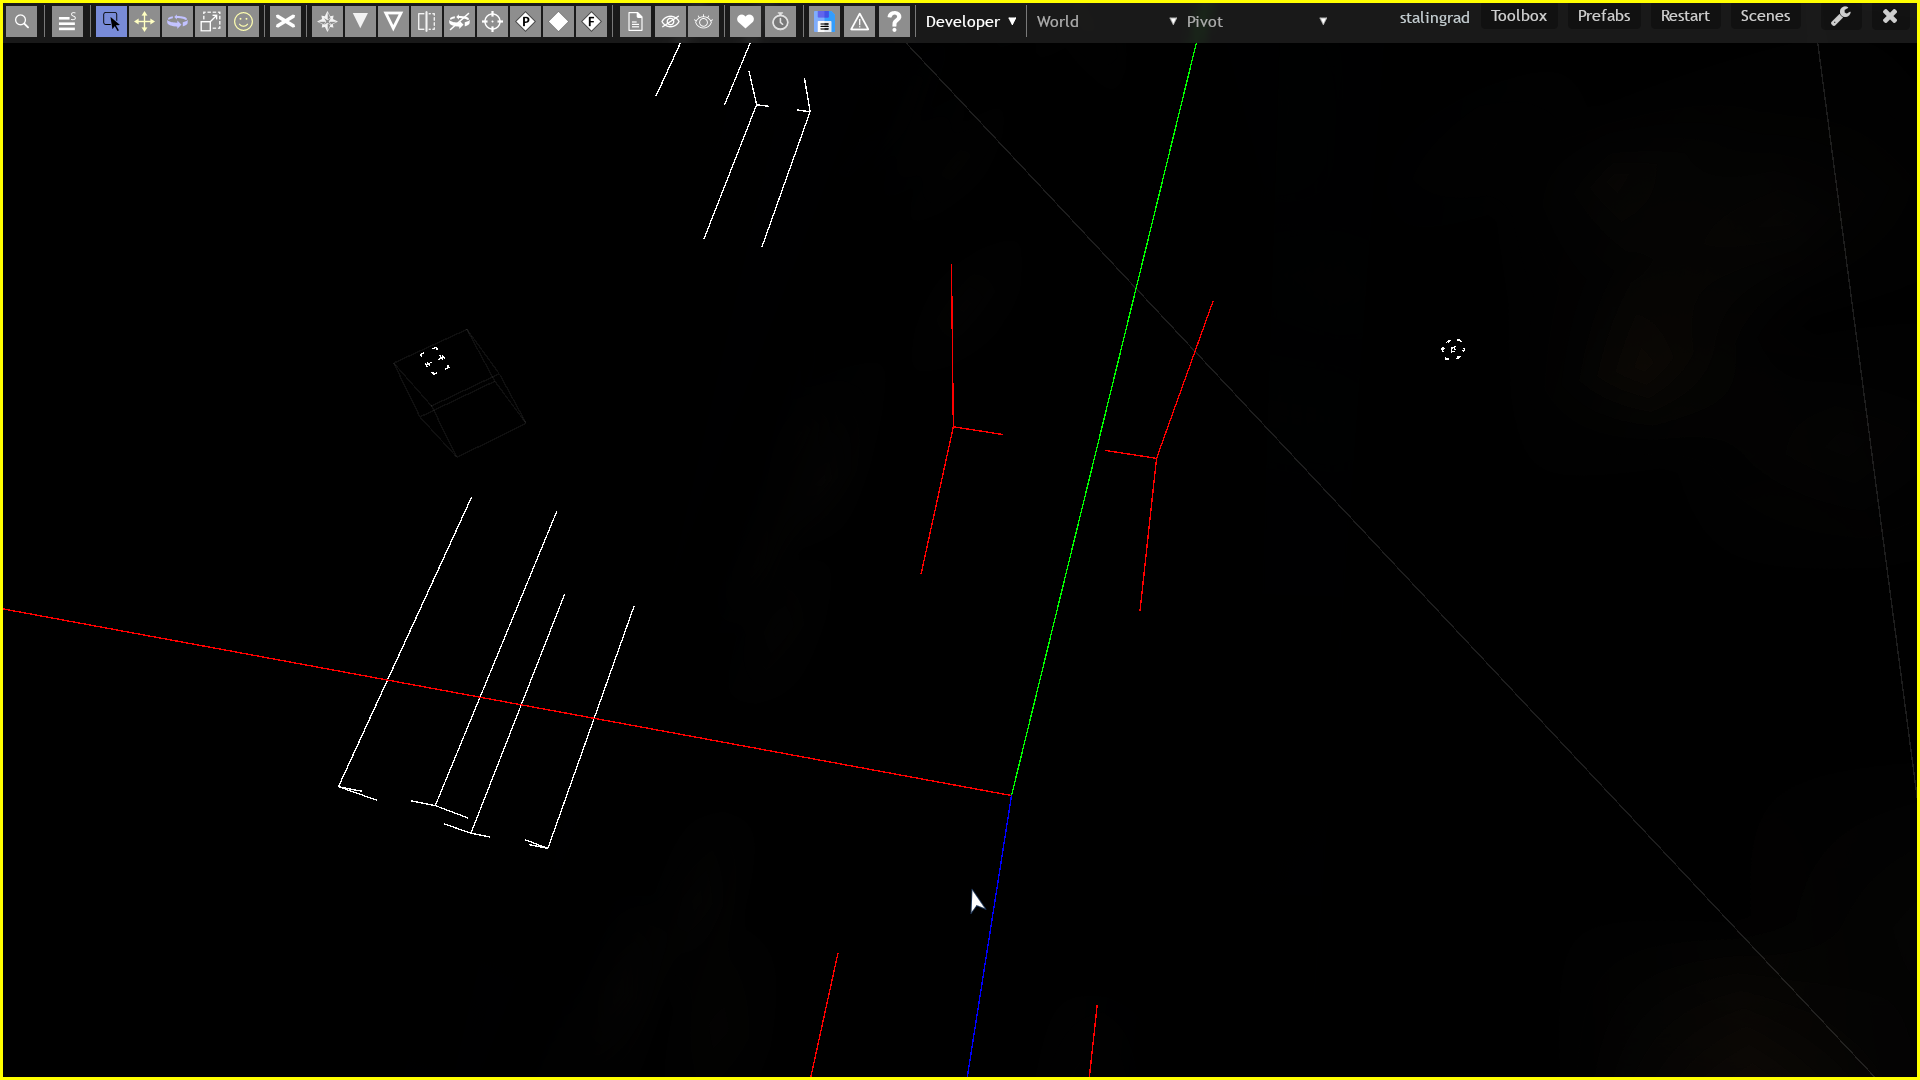Click the Scenes button
Image resolution: width=1920 pixels, height=1080 pixels.
pos(1764,16)
